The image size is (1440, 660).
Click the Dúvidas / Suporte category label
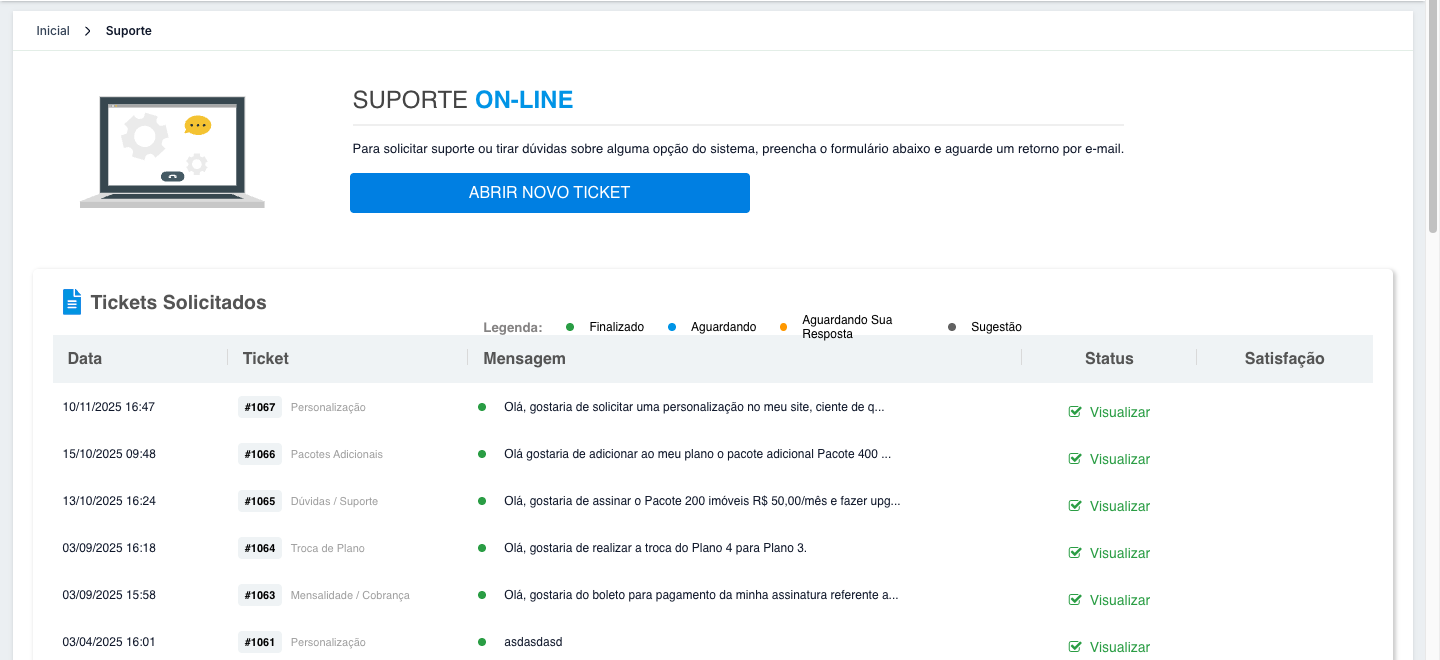334,501
